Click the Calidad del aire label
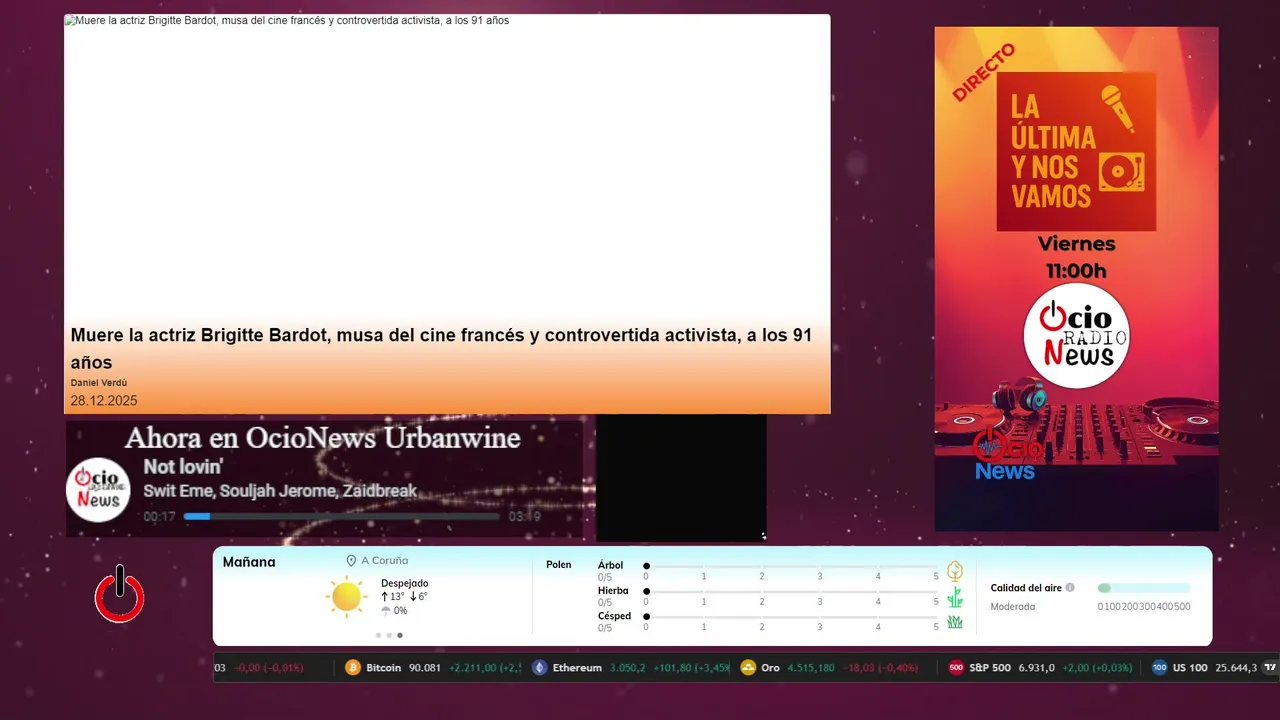Viewport: 1280px width, 720px height. [x=1026, y=588]
